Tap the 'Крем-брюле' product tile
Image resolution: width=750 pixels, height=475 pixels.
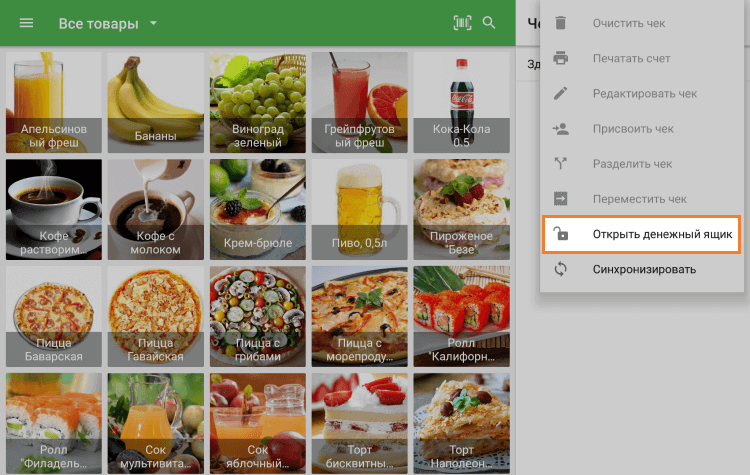tap(257, 209)
